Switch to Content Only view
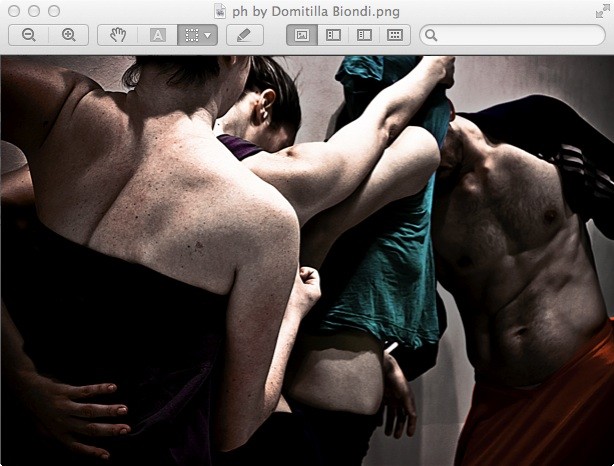 (302, 35)
